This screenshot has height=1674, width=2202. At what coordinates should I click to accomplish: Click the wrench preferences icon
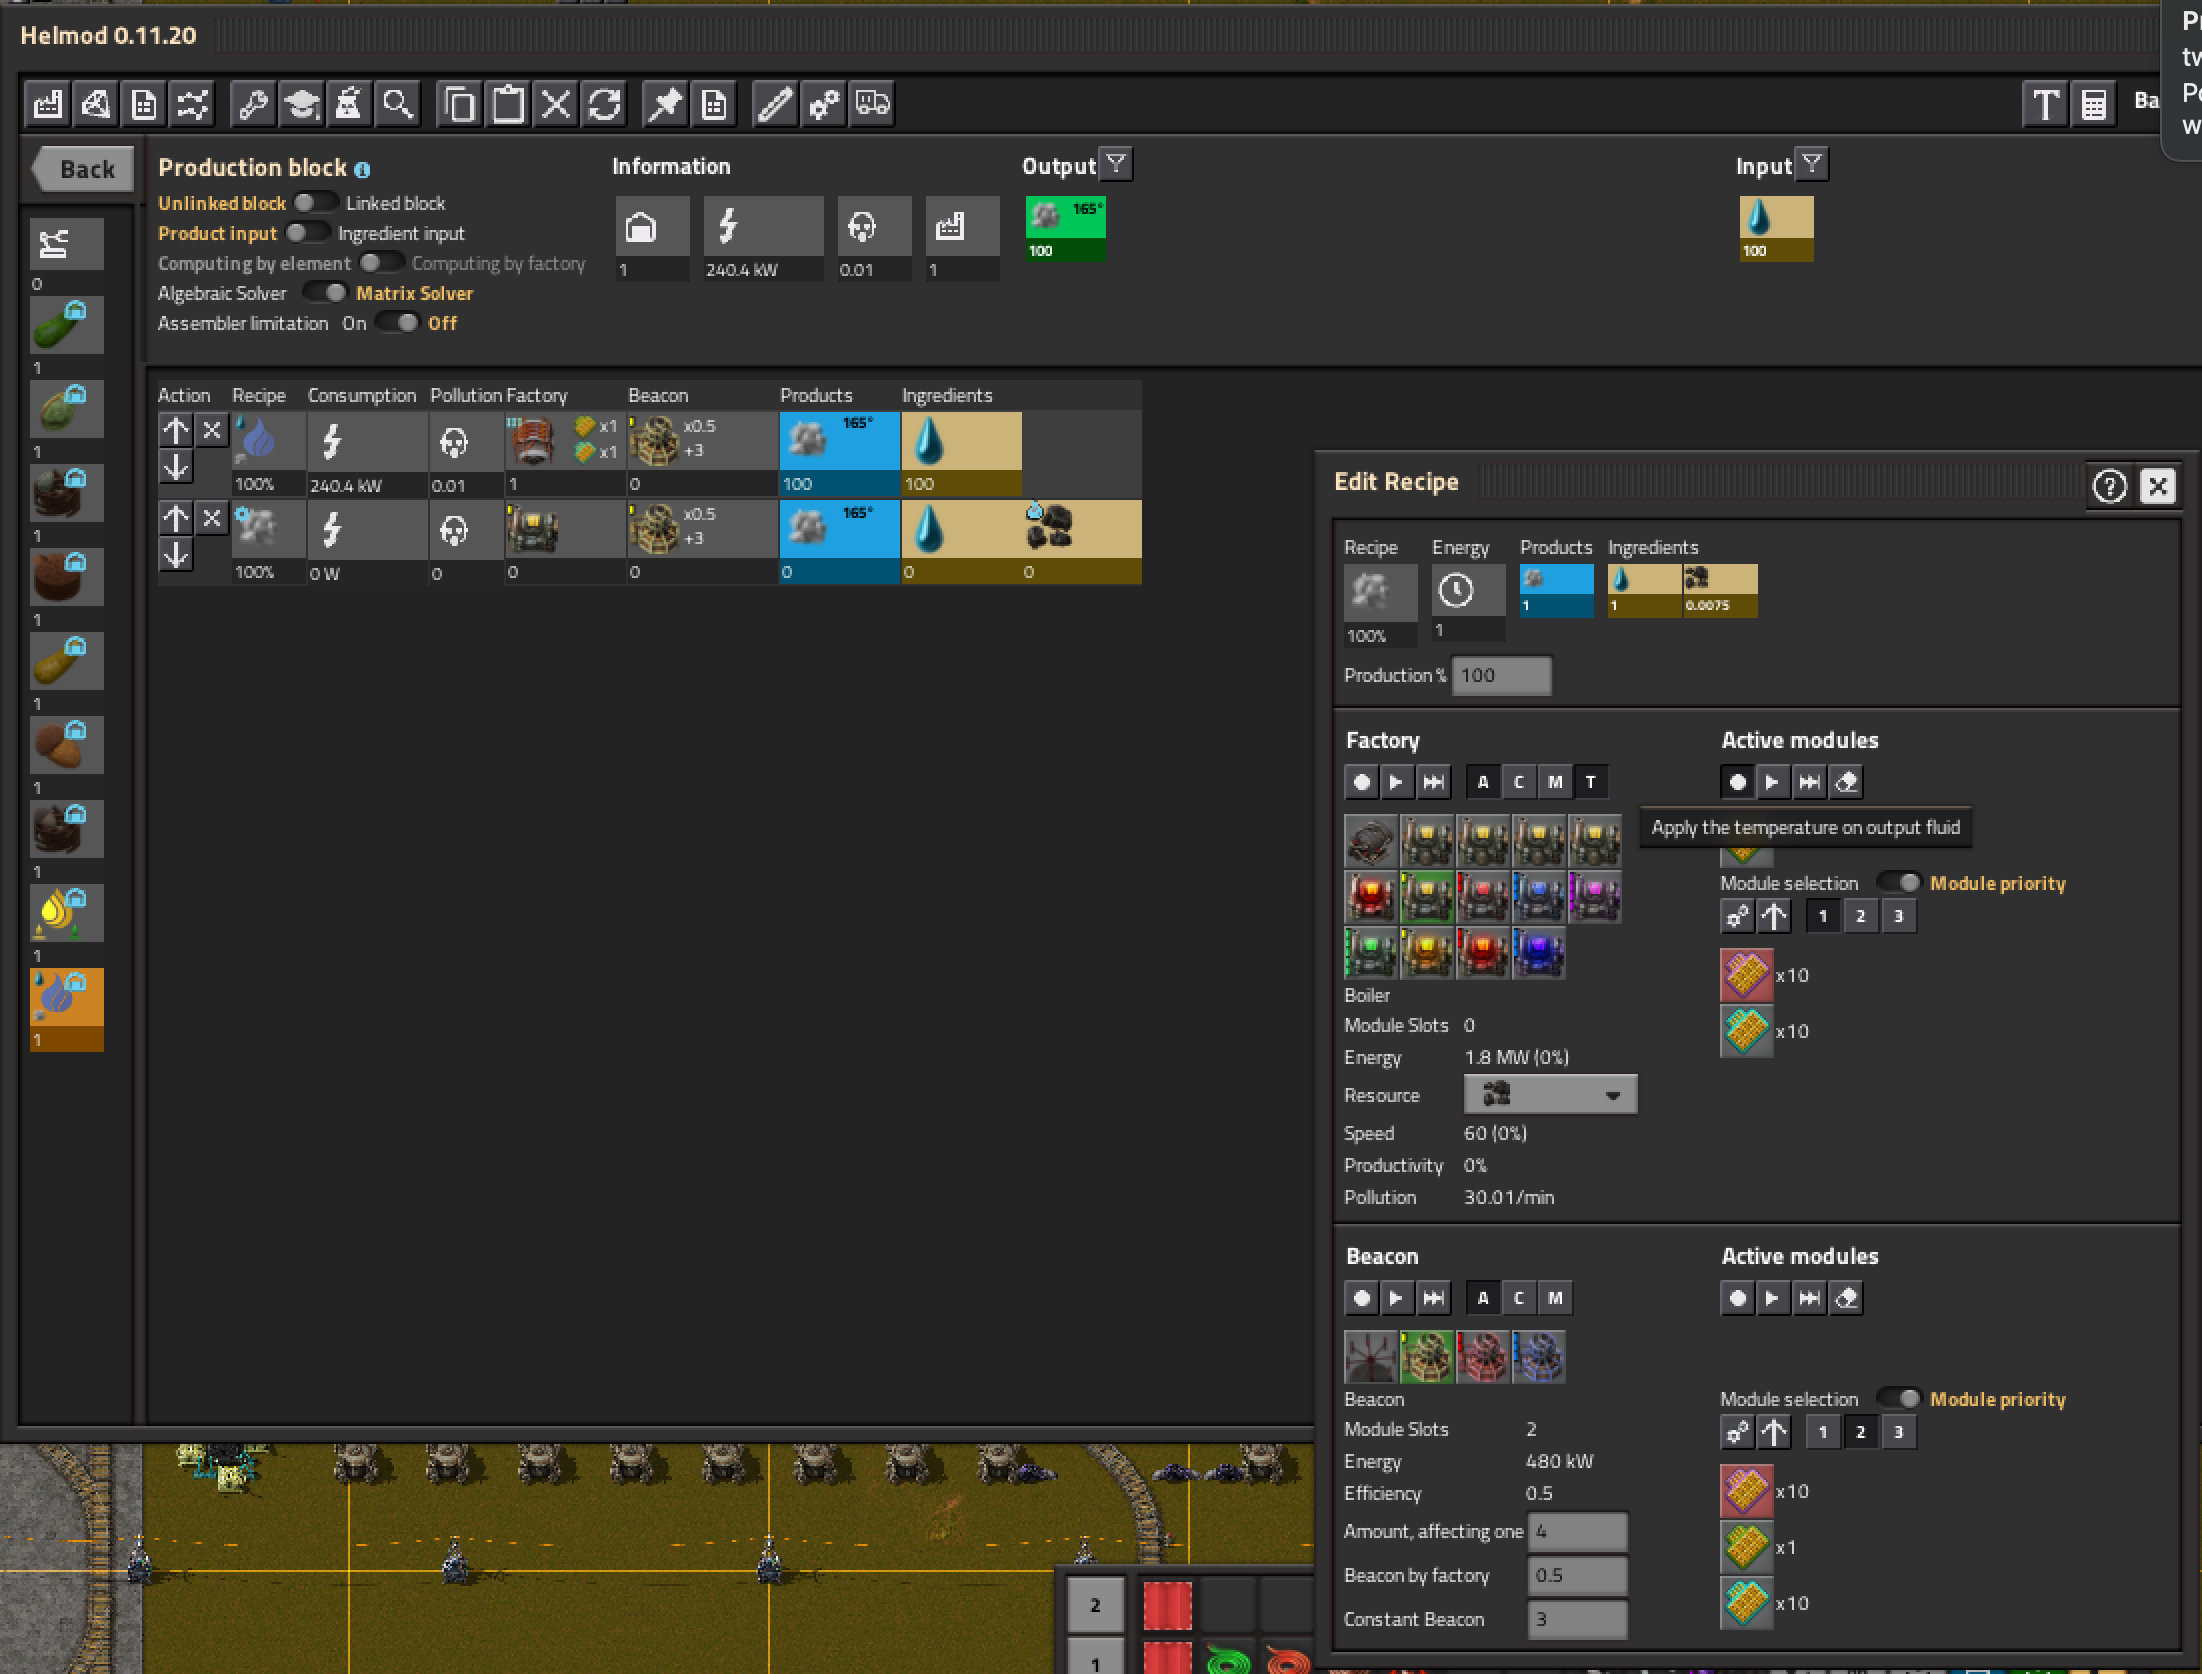[253, 104]
